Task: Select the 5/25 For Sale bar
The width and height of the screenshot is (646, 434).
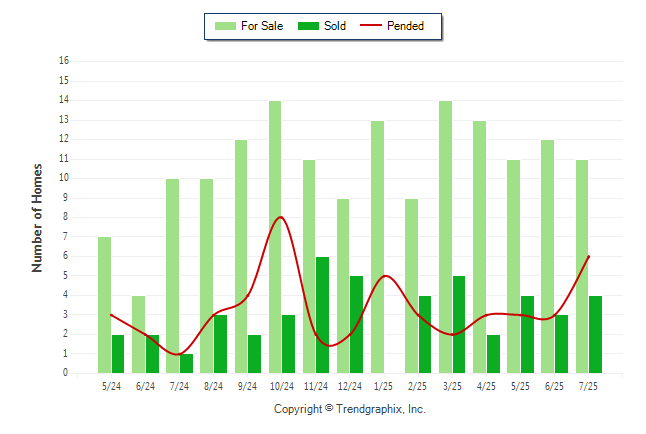Action: click(514, 266)
